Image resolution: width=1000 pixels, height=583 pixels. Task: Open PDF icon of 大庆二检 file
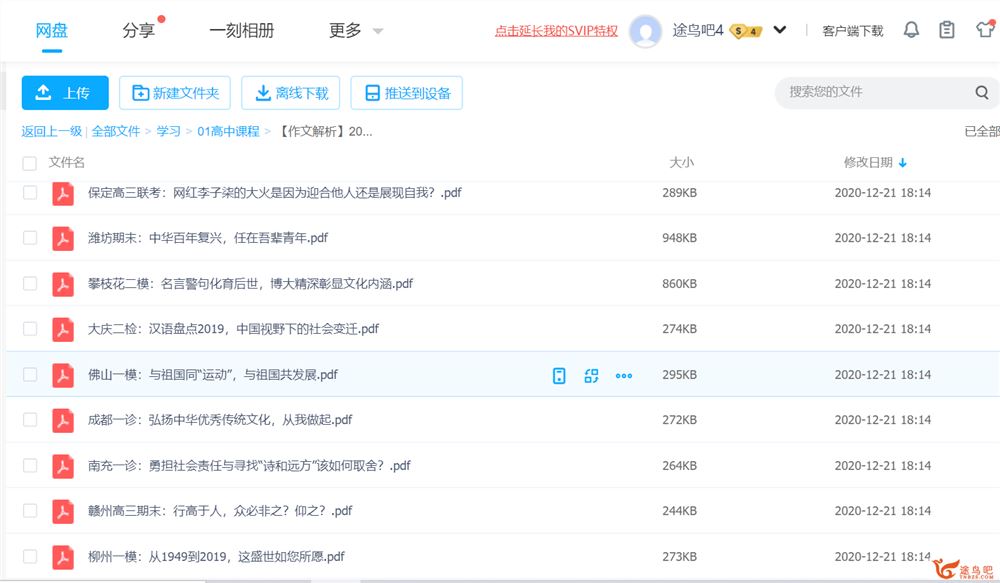pos(62,329)
